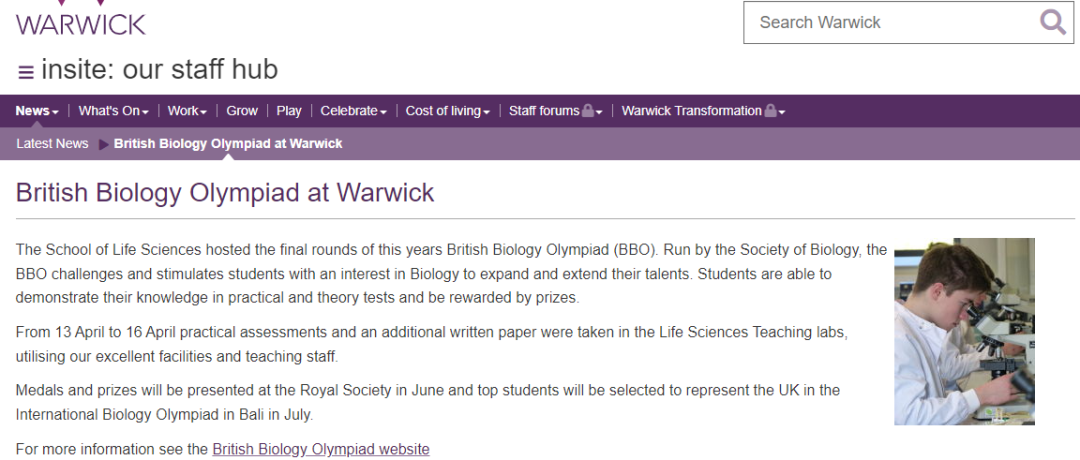Click the student with microscope photo
Screen dimensions: 1080x460
(964, 331)
